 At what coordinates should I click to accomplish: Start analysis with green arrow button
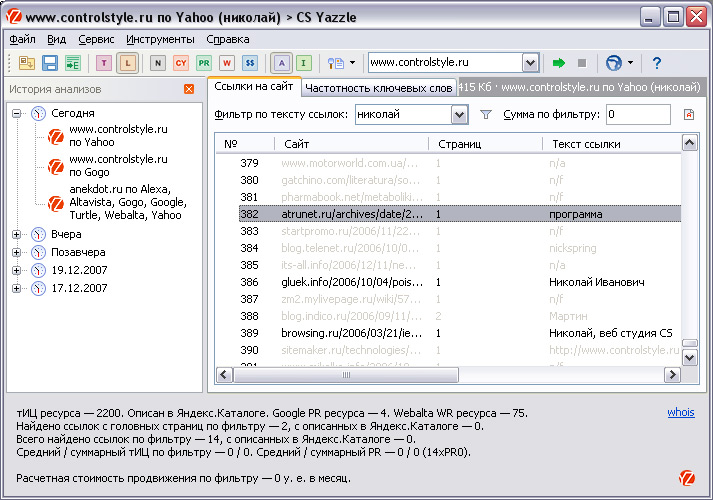tap(559, 63)
